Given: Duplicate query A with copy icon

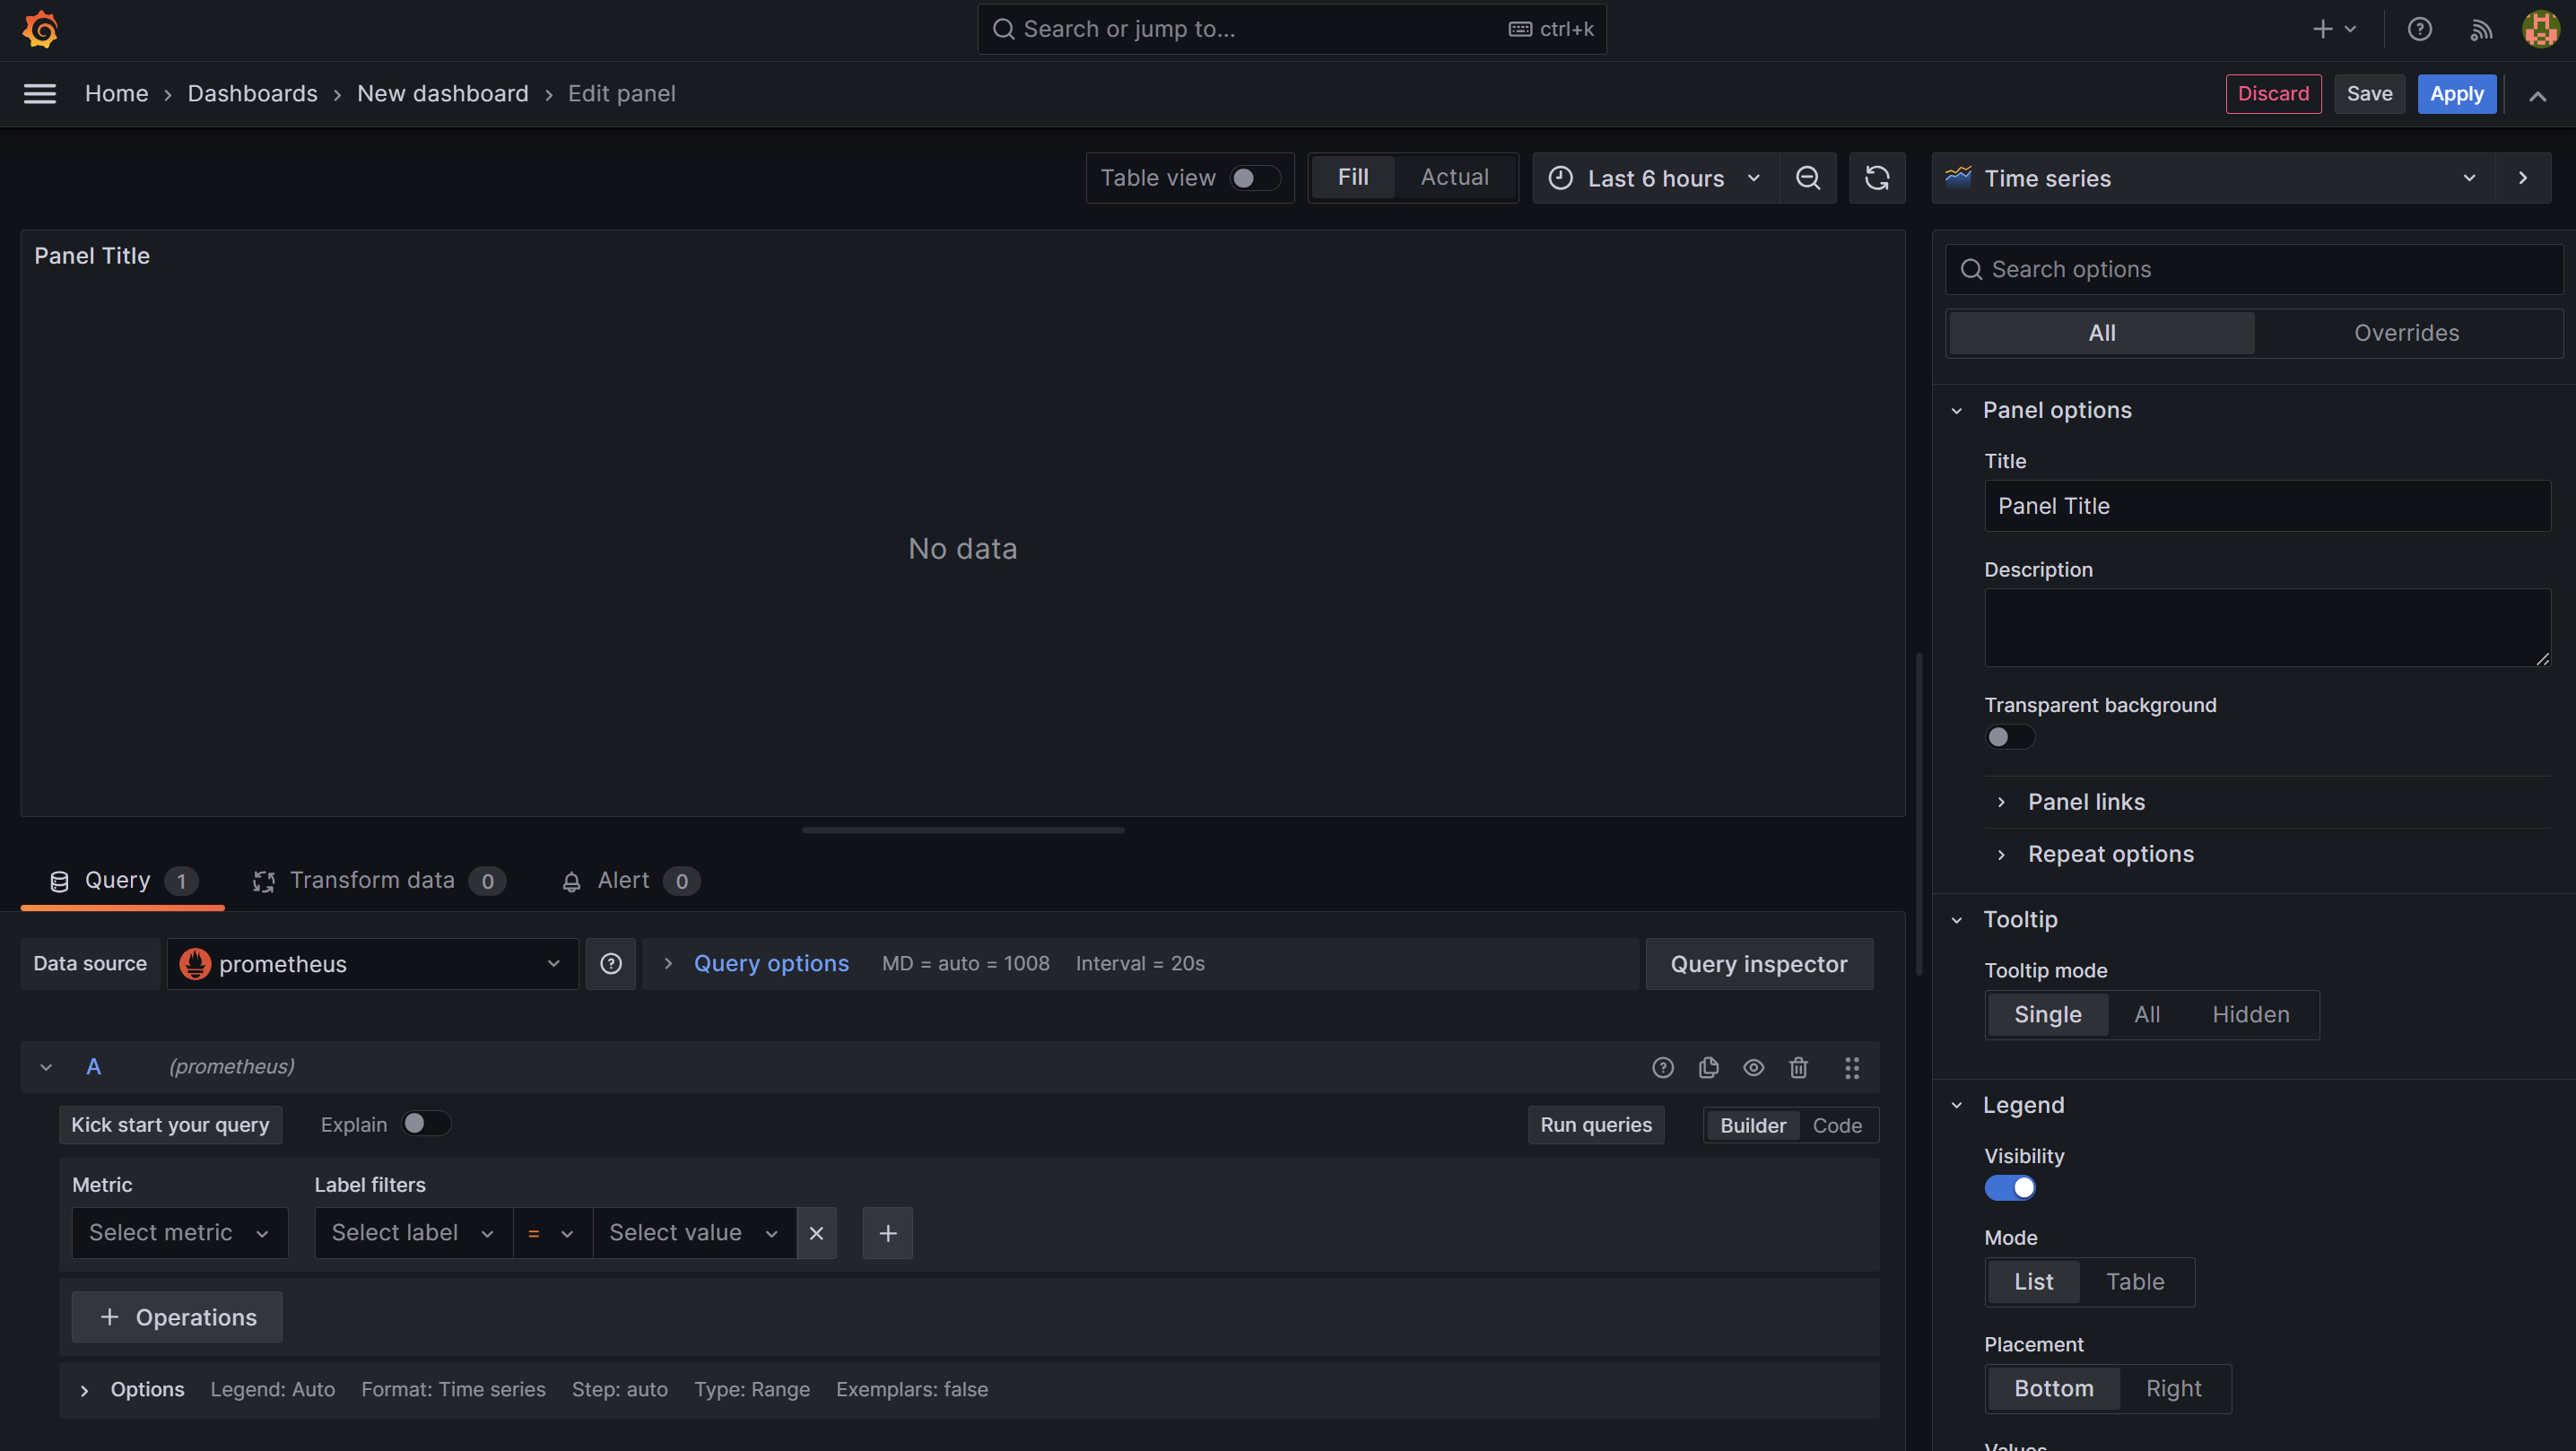Looking at the screenshot, I should click(x=1708, y=1067).
